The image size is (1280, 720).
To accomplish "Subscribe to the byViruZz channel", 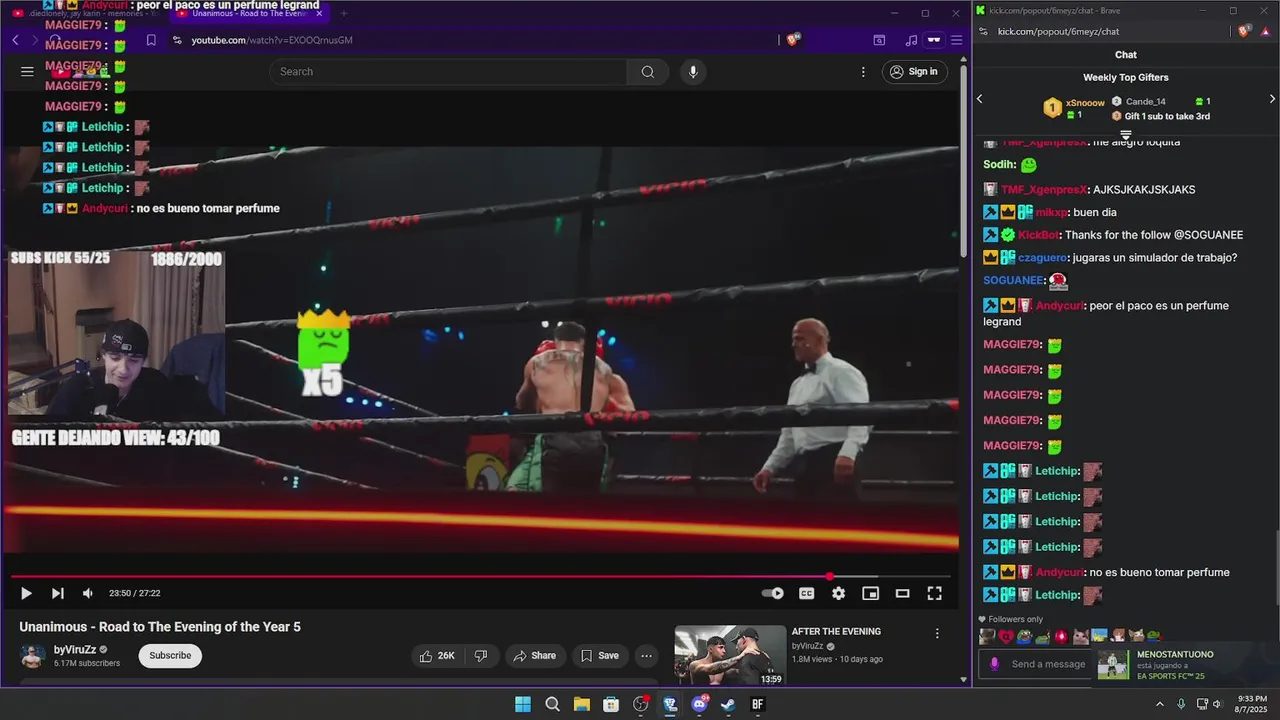I will (x=170, y=656).
